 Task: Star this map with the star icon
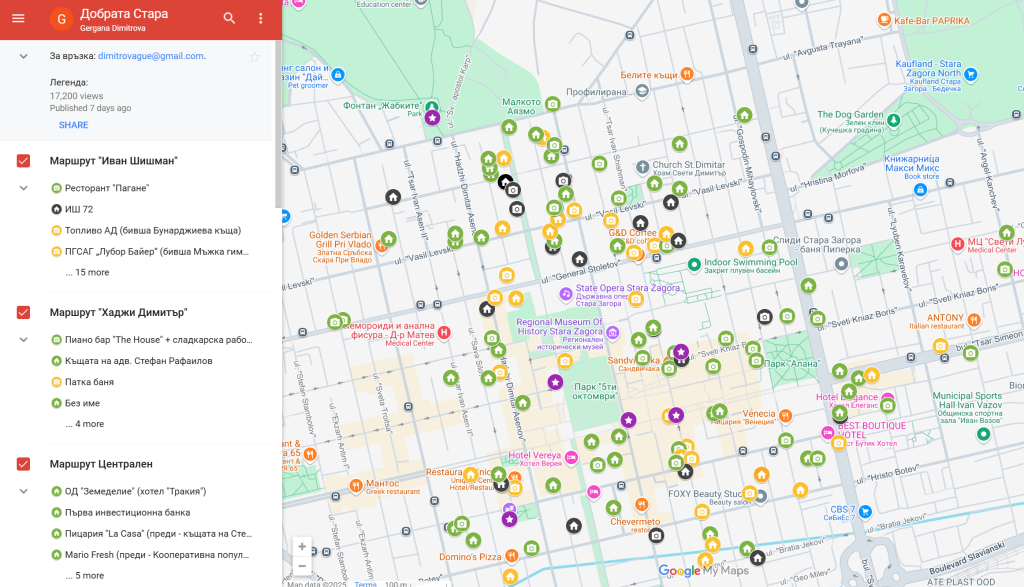coord(254,57)
